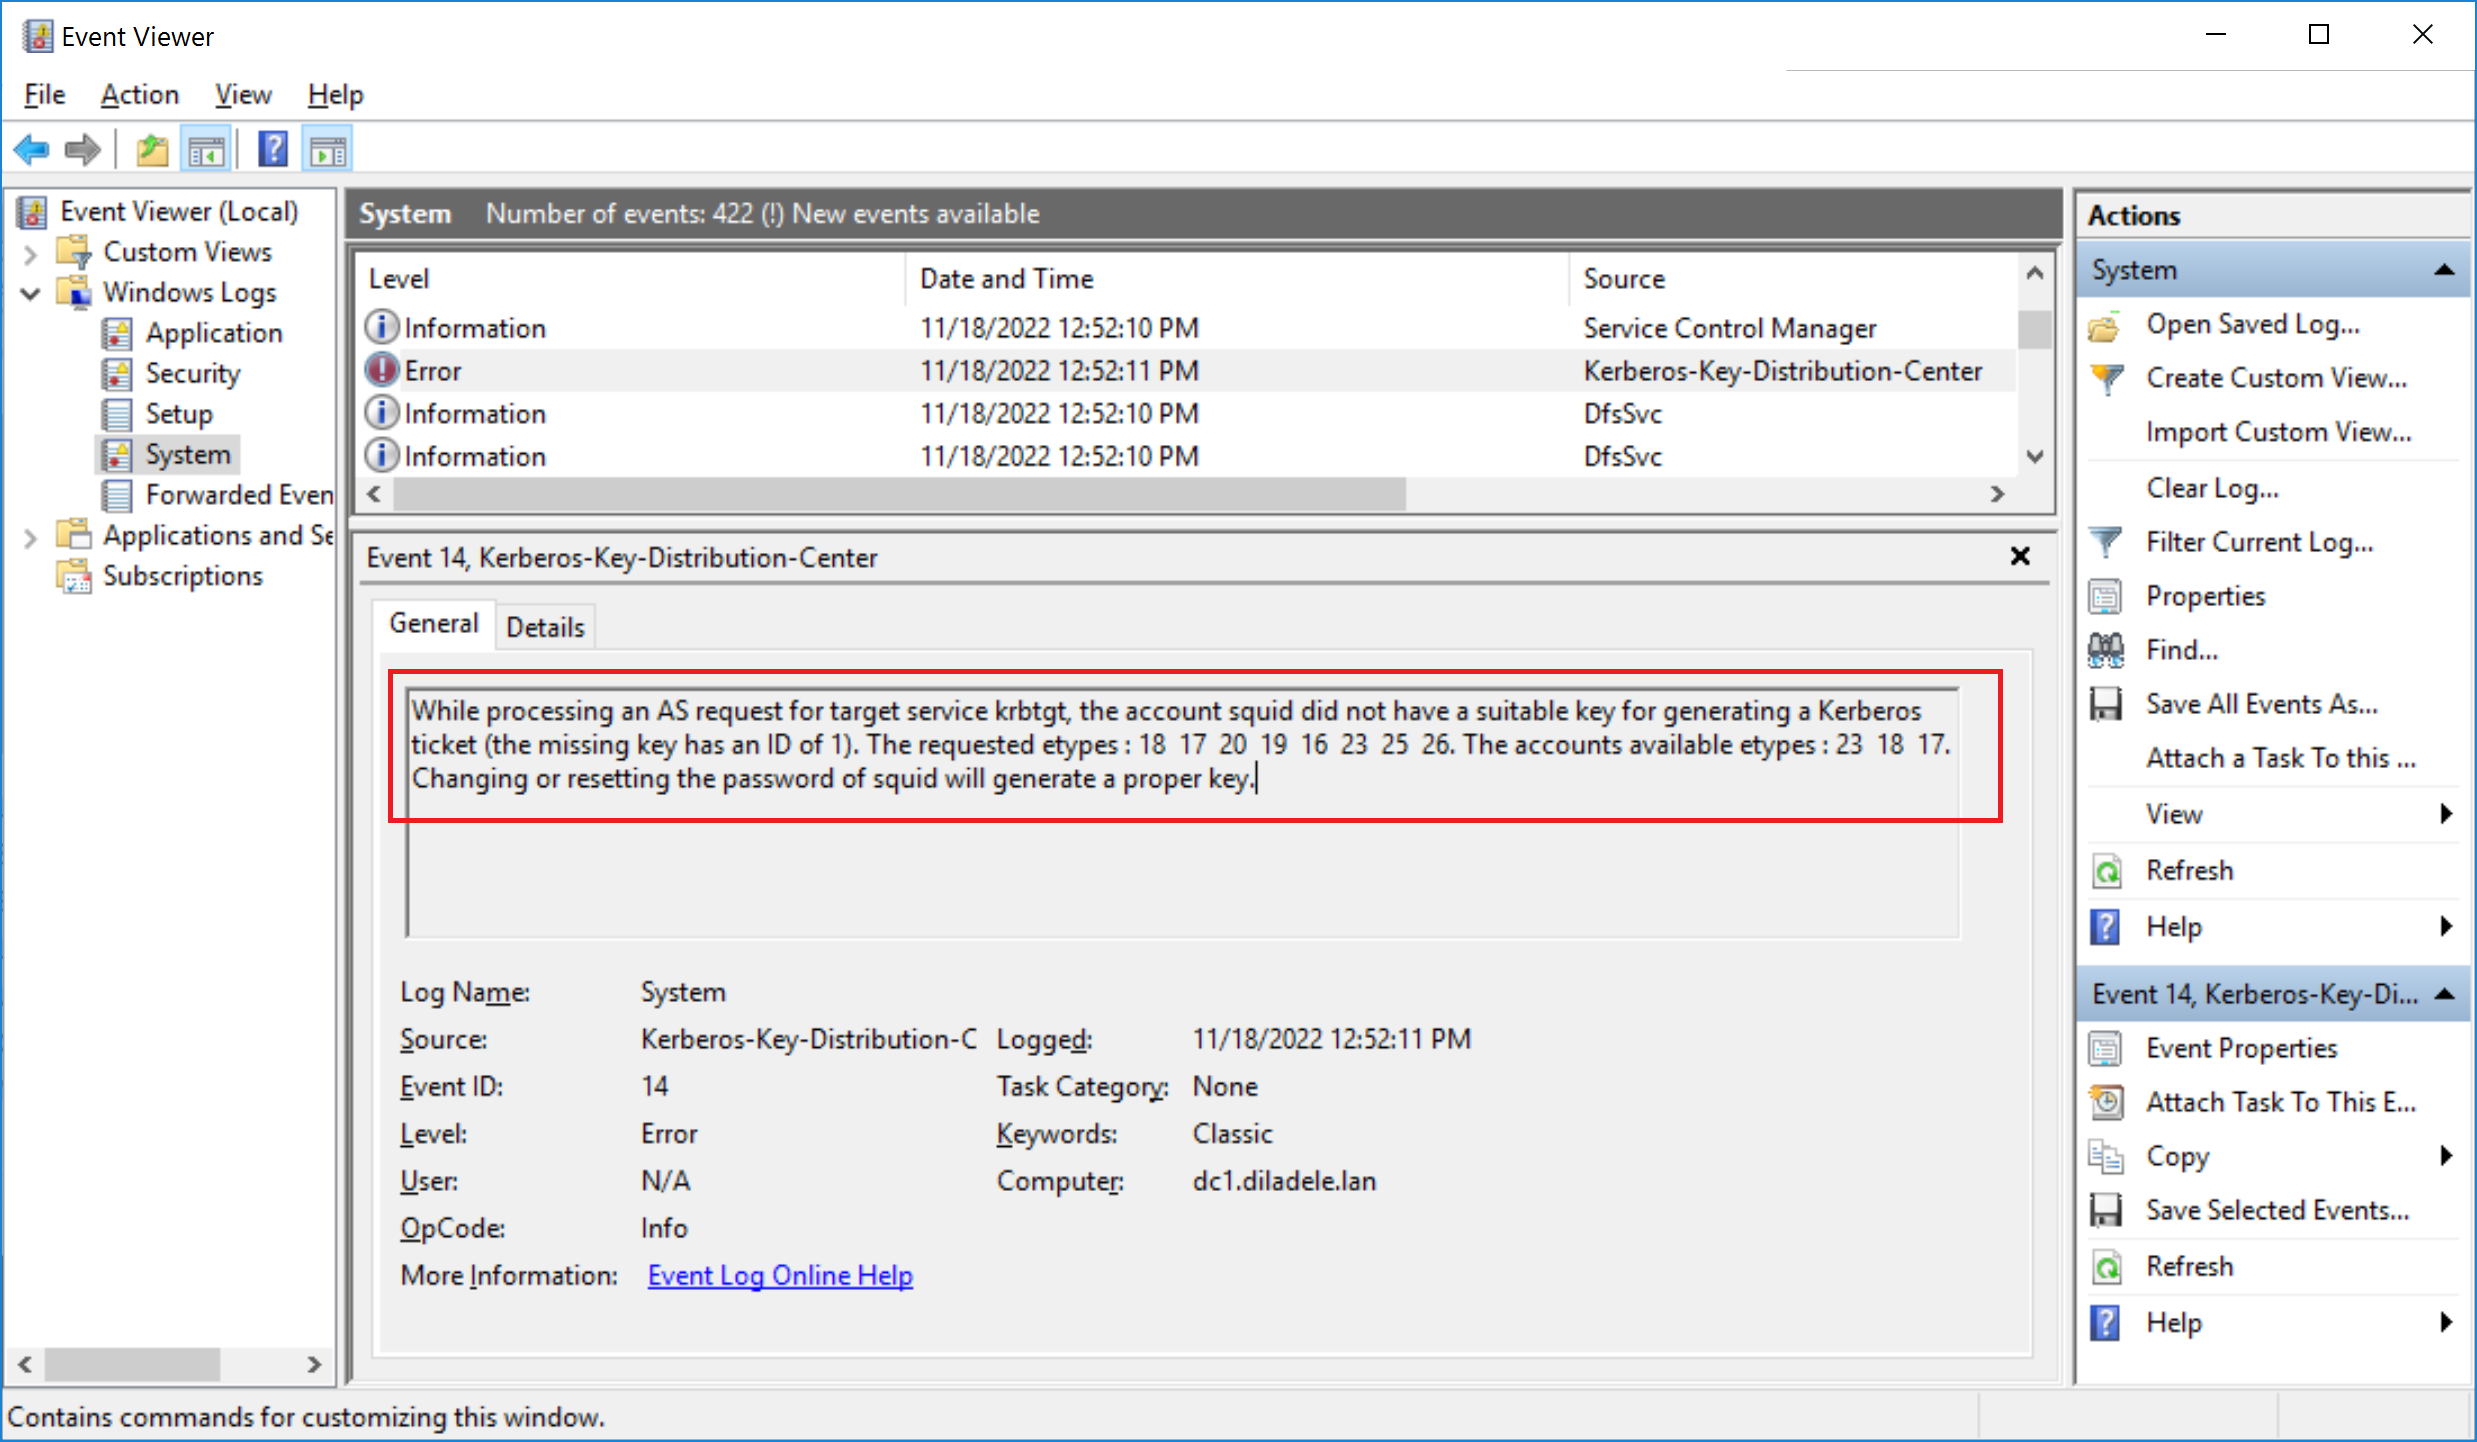
Task: Click the Save All Events As floppy icon
Action: pos(2106,704)
